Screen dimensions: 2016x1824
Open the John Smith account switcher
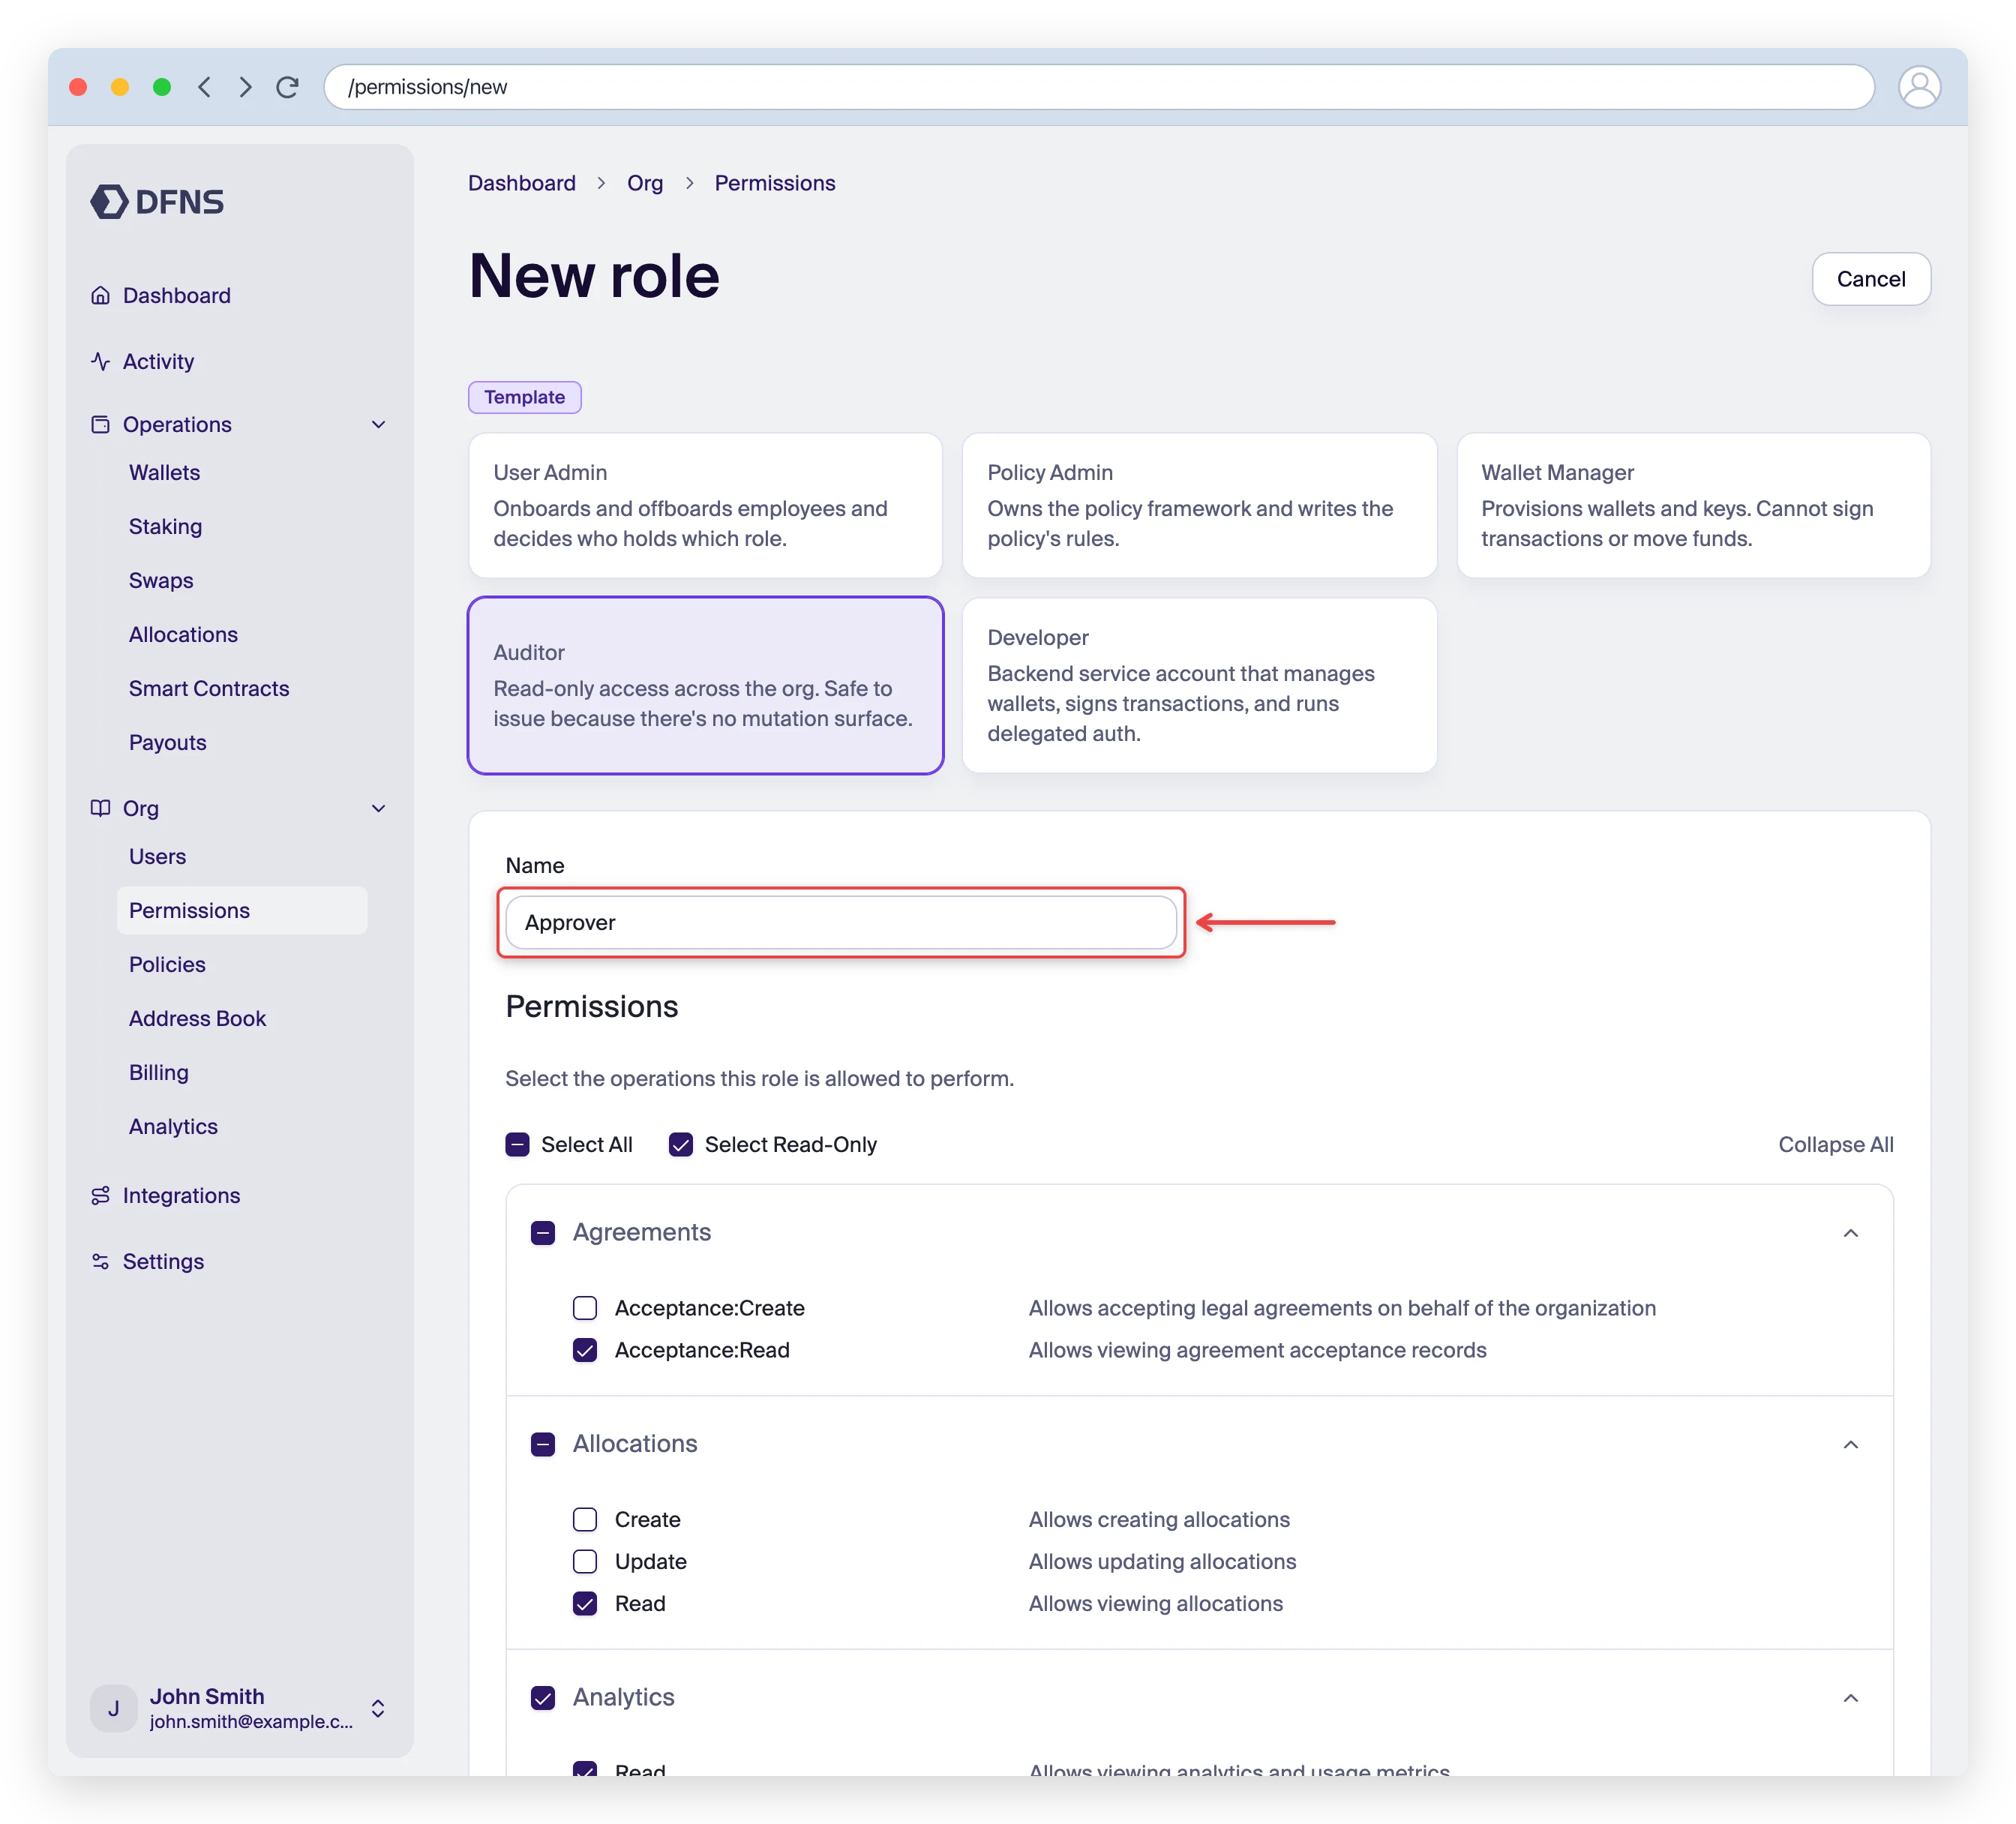point(378,1708)
